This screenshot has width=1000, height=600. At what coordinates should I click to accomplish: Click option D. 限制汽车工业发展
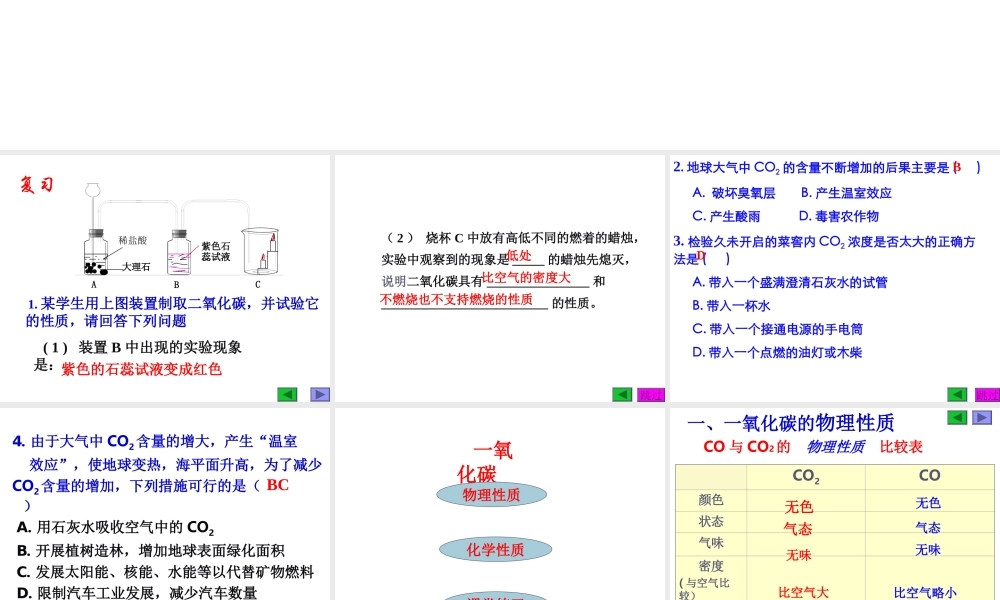pos(137,593)
